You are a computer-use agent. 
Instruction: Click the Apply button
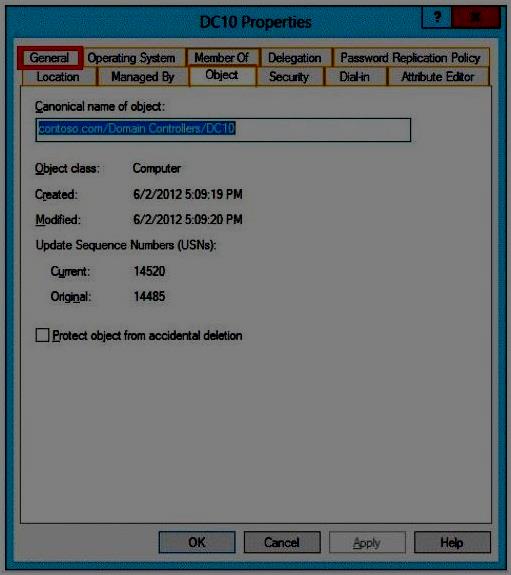tap(367, 542)
